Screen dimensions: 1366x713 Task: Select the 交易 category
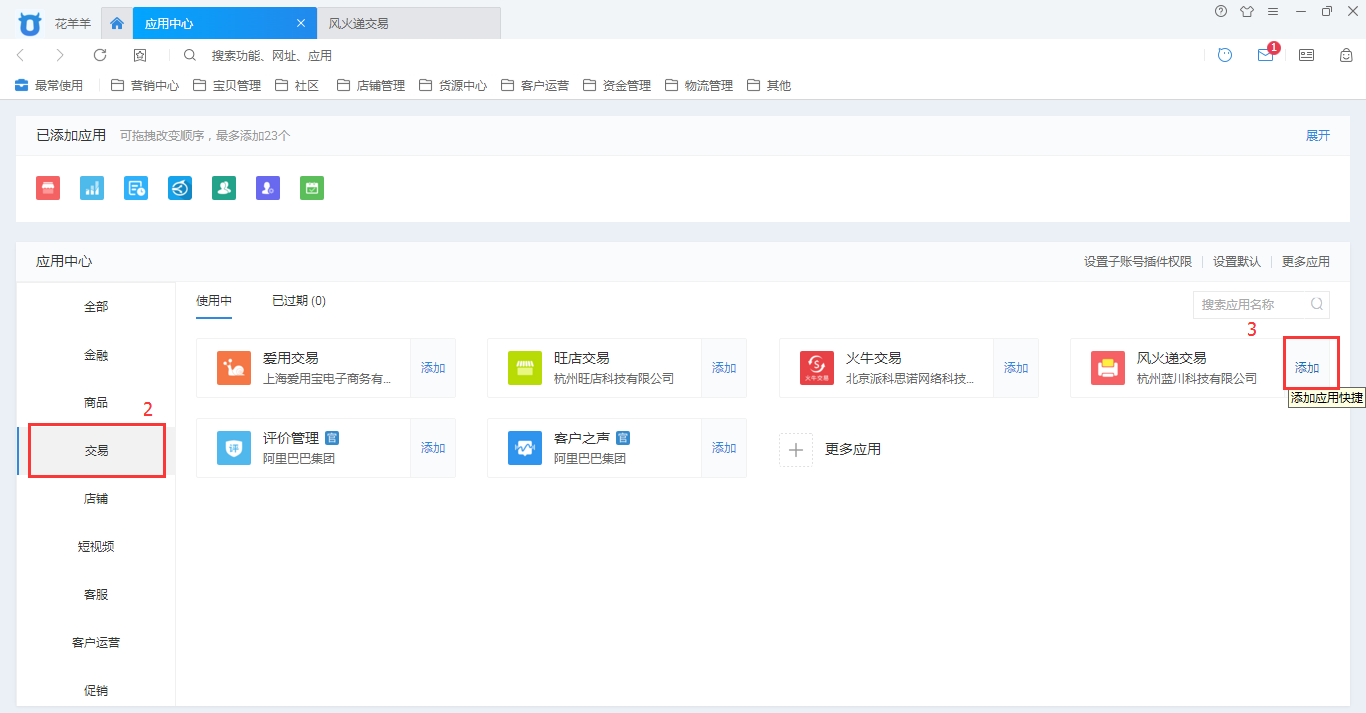pyautogui.click(x=96, y=451)
